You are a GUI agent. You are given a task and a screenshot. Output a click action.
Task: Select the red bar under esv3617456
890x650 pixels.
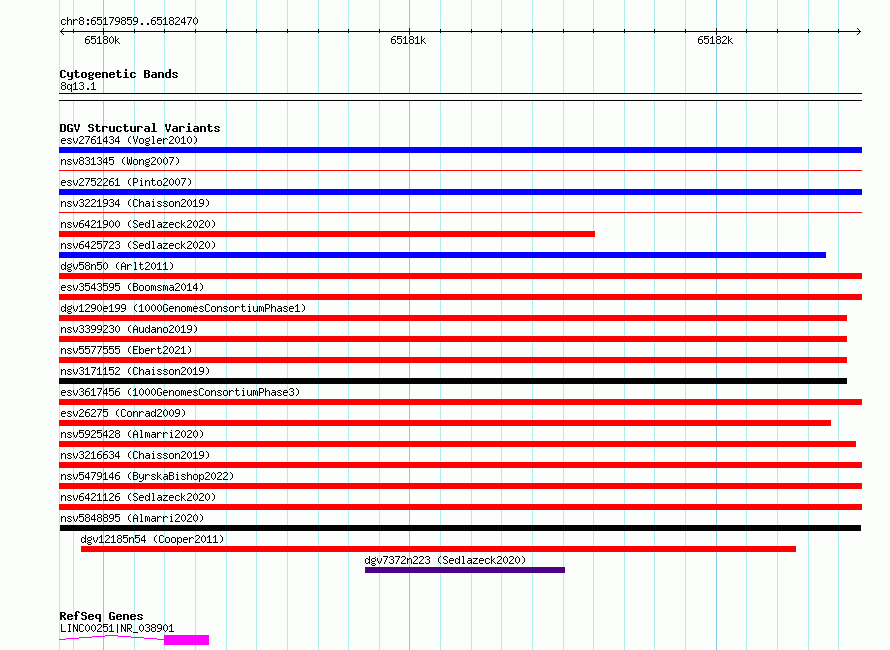[x=460, y=402]
